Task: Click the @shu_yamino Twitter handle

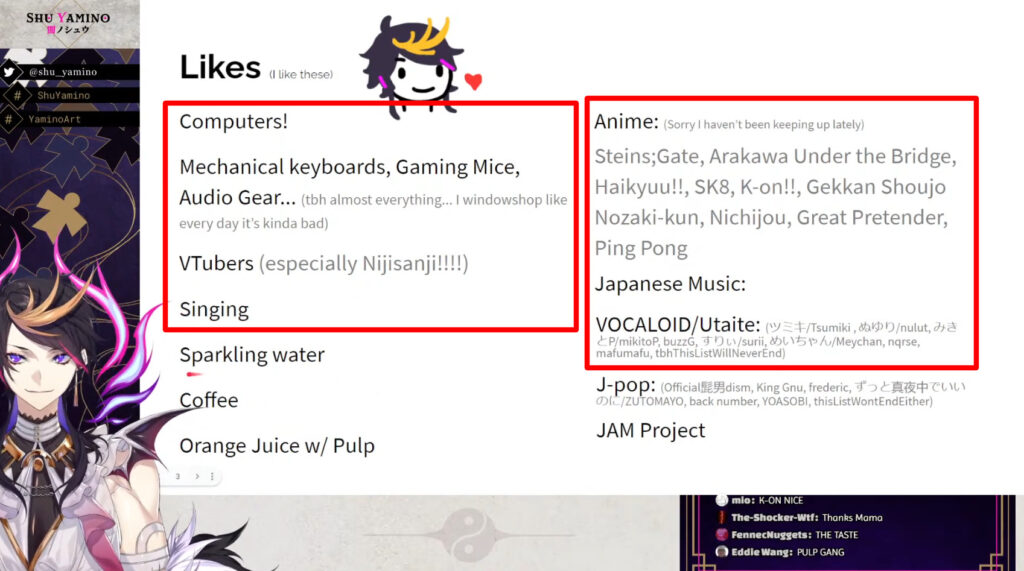Action: 63,72
